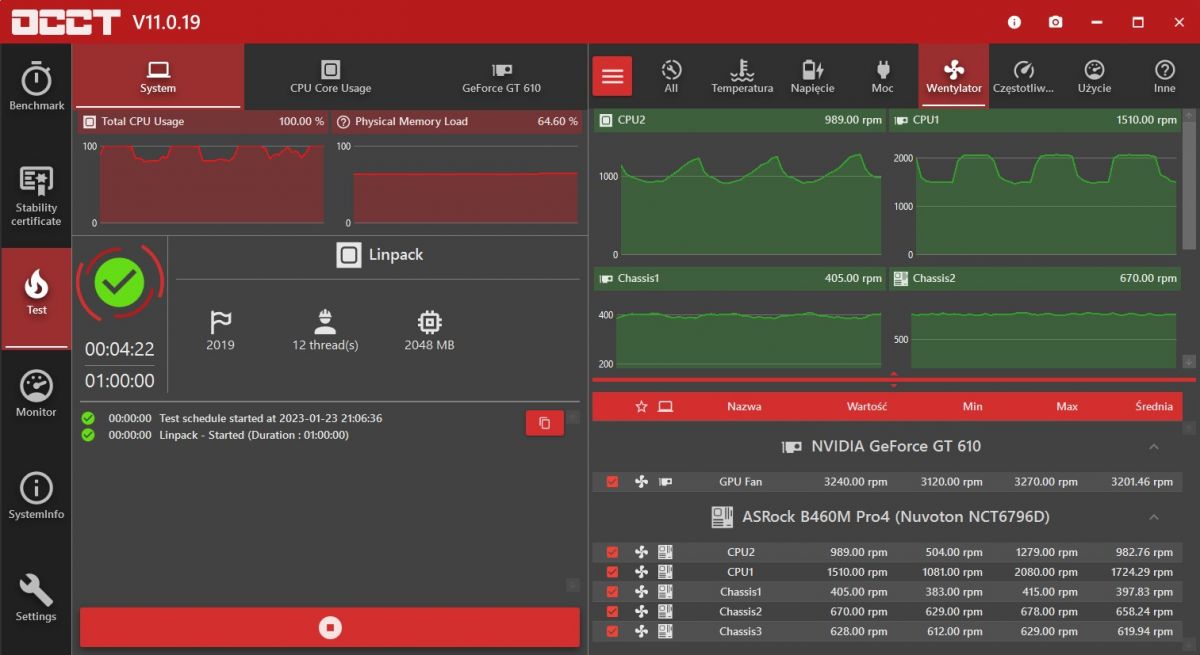
Task: Sort by the Wartość column header
Action: pyautogui.click(x=867, y=407)
